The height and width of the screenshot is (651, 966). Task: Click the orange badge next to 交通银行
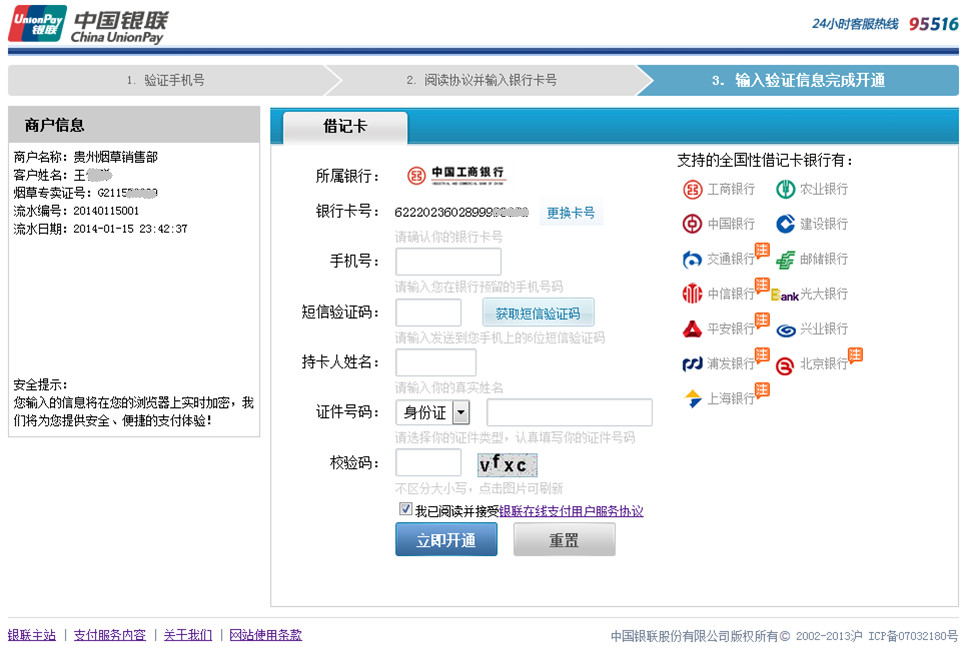pos(762,250)
